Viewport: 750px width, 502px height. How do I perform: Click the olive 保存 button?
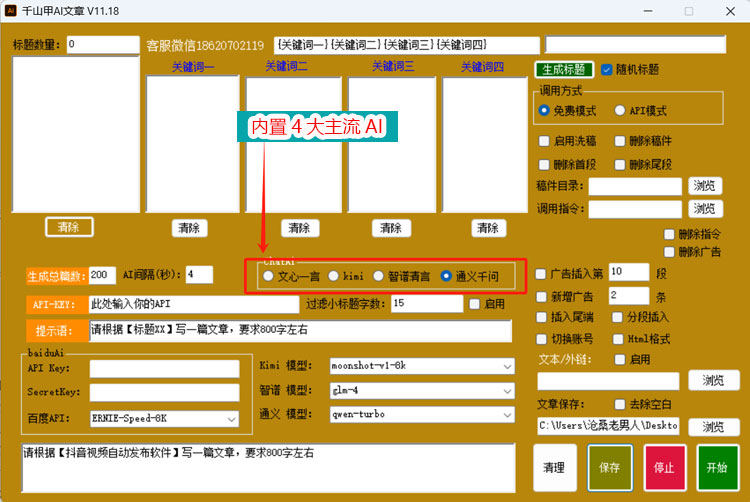[610, 467]
